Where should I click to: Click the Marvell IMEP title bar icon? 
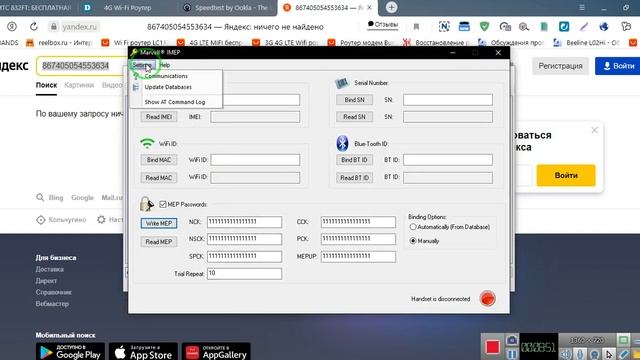click(x=134, y=52)
